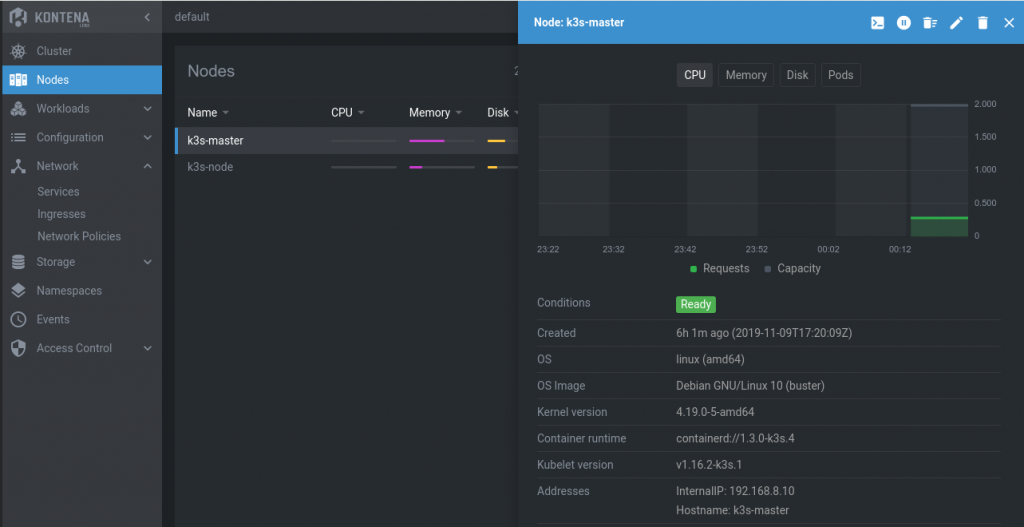Switch to the Disk chart tab

click(797, 75)
